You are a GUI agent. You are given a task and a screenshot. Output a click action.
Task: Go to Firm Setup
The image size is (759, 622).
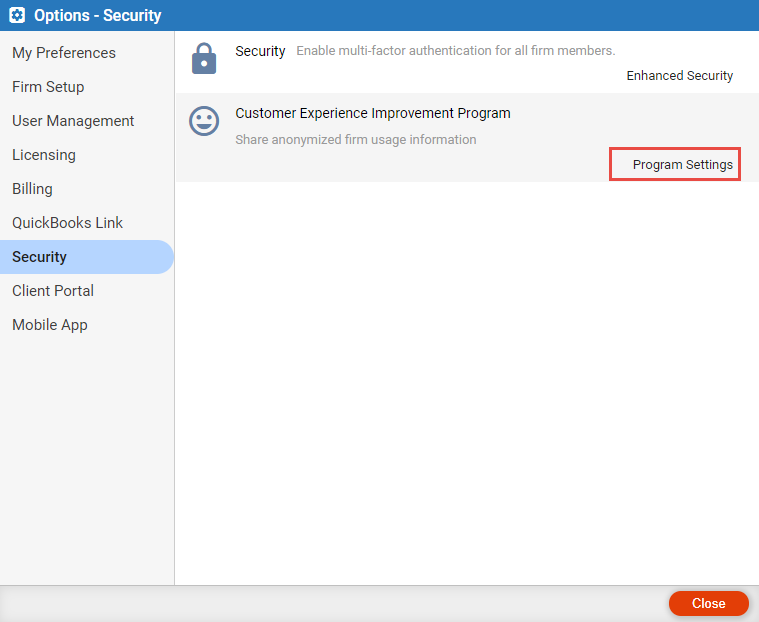pyautogui.click(x=48, y=87)
